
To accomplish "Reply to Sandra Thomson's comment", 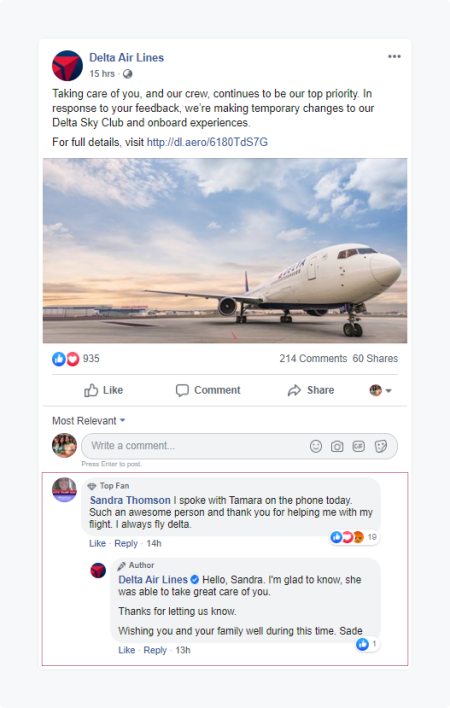I will (126, 543).
